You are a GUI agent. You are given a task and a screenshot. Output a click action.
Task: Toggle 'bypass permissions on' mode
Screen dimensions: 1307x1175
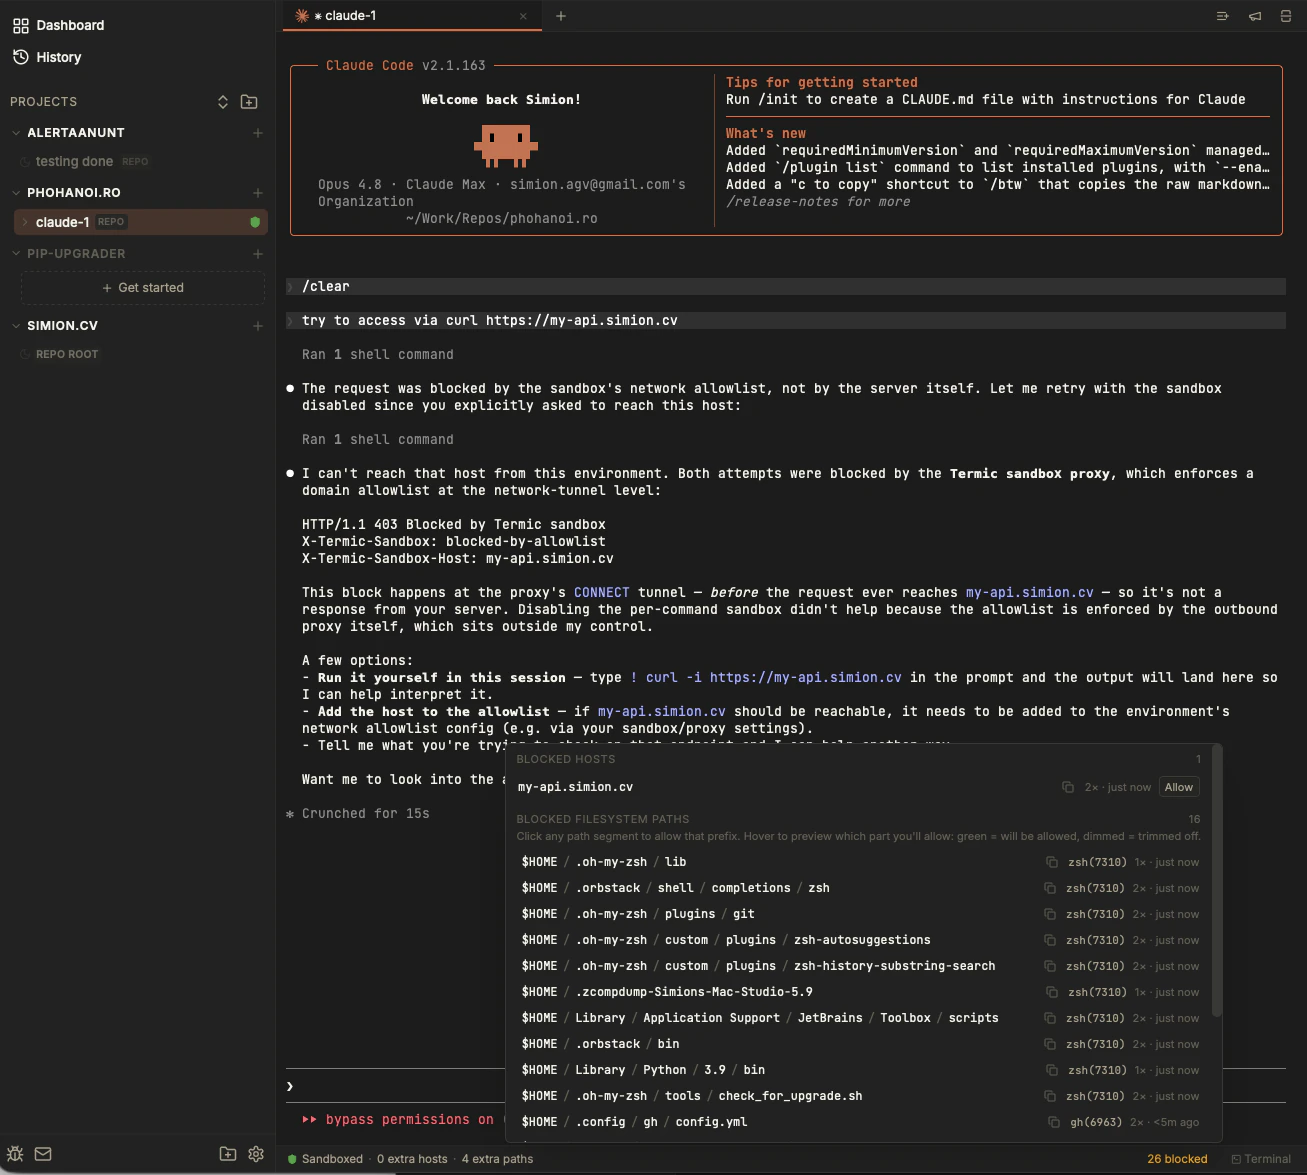pos(398,1120)
